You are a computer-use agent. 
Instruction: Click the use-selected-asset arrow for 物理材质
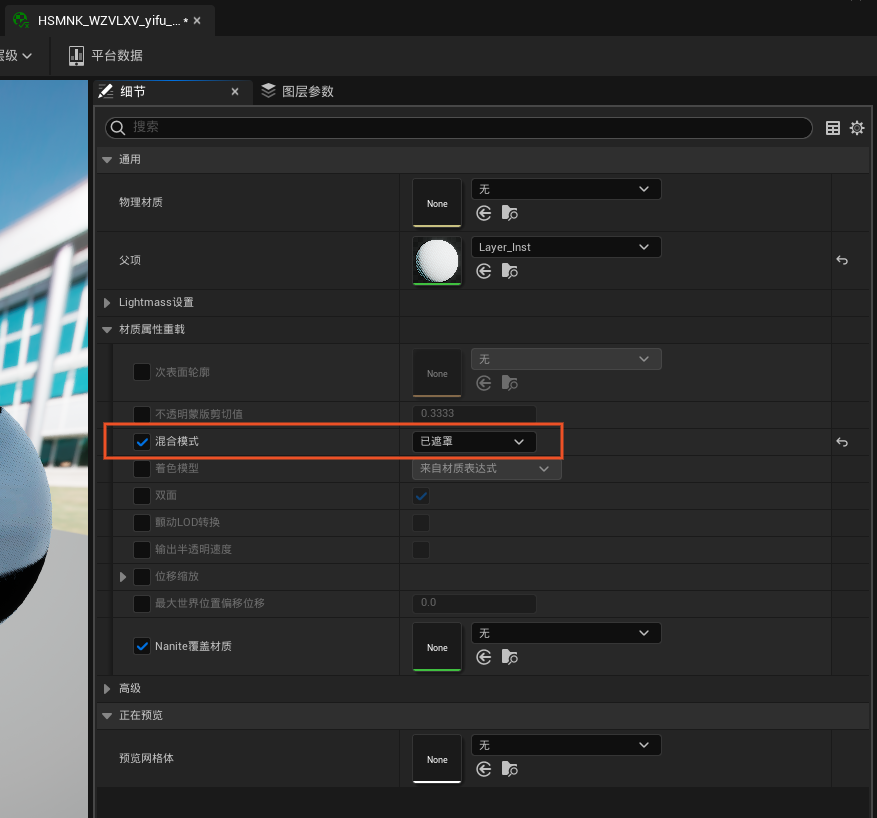click(x=484, y=213)
